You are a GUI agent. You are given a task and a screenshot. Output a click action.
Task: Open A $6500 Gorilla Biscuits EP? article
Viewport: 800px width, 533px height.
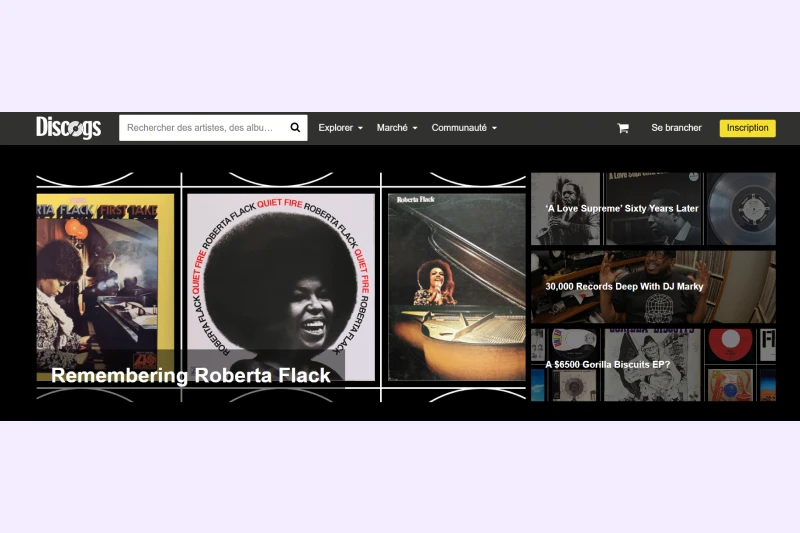coord(653,365)
